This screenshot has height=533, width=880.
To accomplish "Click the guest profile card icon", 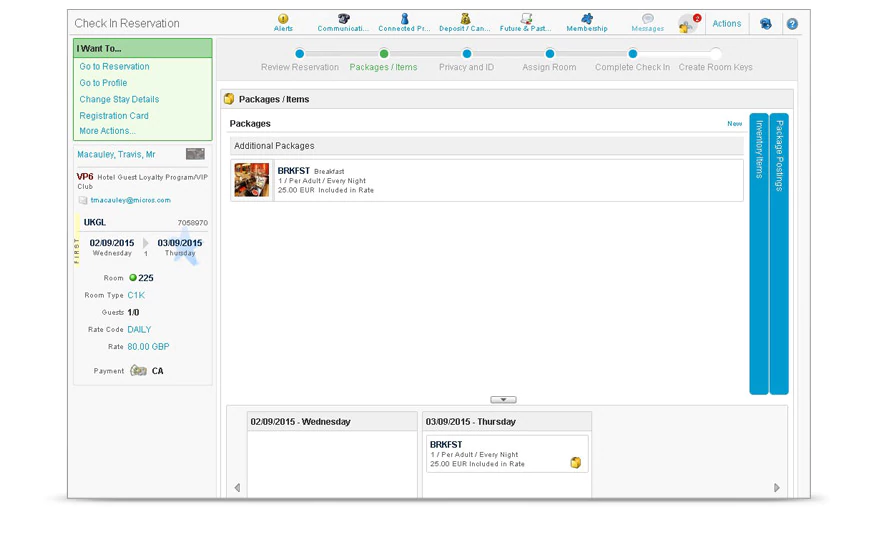I will tap(195, 154).
